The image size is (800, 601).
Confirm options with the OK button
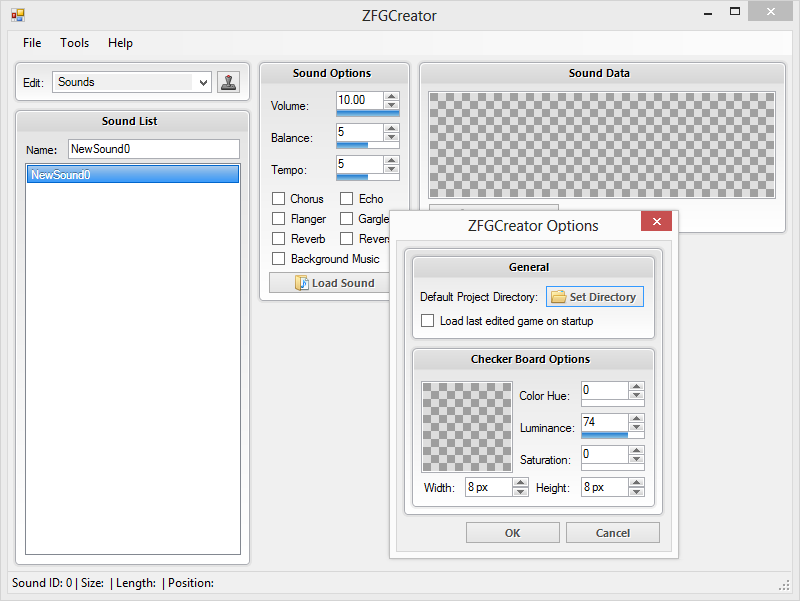513,533
